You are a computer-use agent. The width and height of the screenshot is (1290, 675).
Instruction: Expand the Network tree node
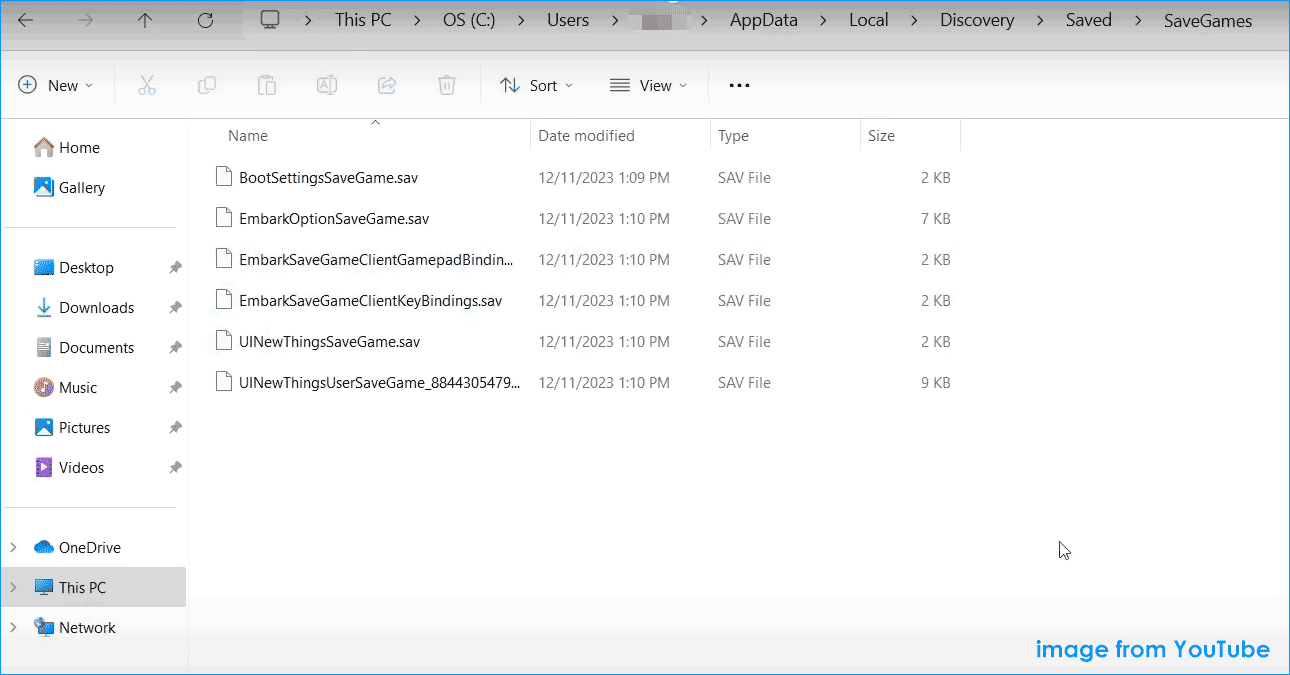tap(13, 627)
